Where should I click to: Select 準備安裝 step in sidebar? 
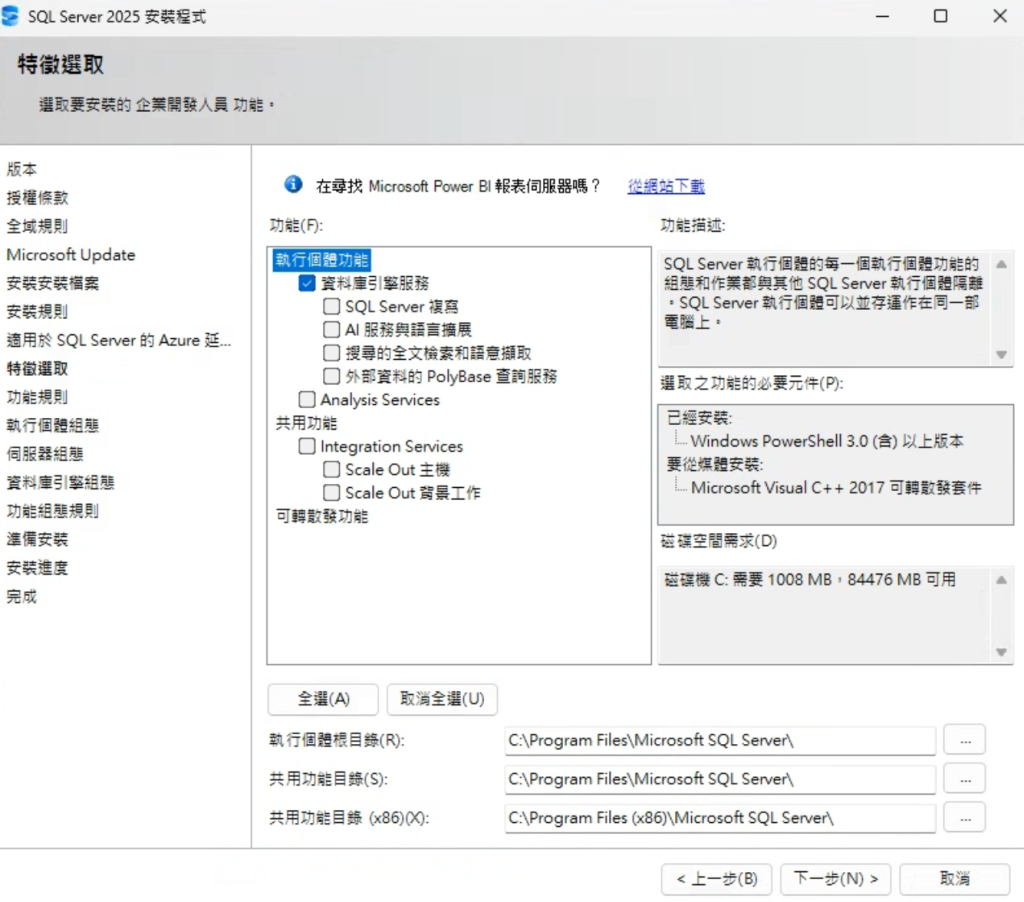[37, 540]
